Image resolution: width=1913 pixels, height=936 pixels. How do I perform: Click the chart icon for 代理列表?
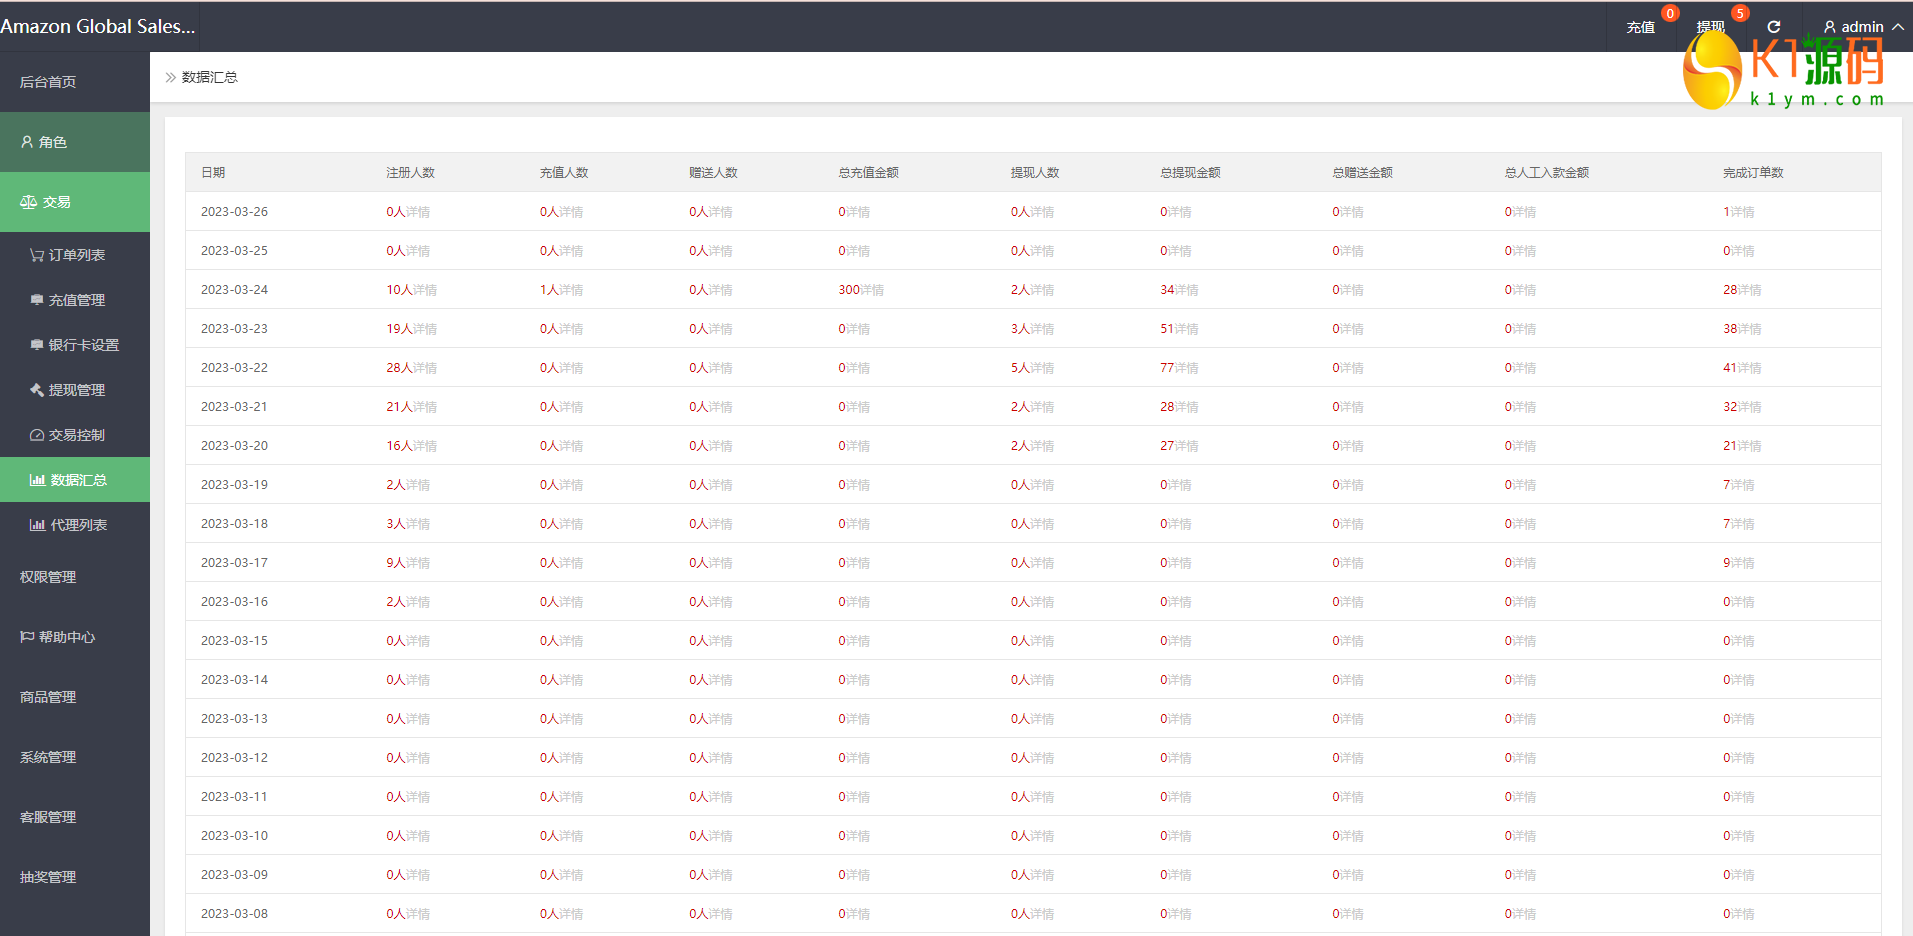(37, 525)
